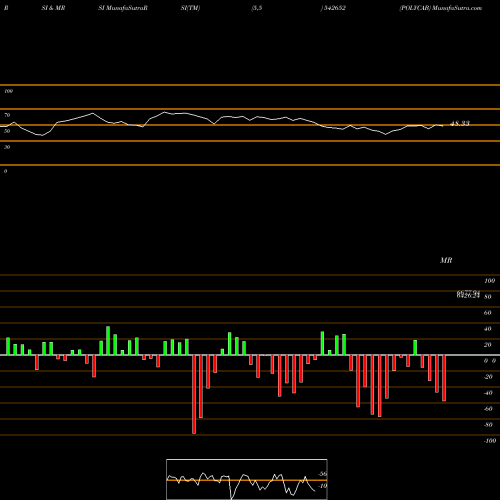
Task: Click the -56 value in the mini chart
Action: 322,474
